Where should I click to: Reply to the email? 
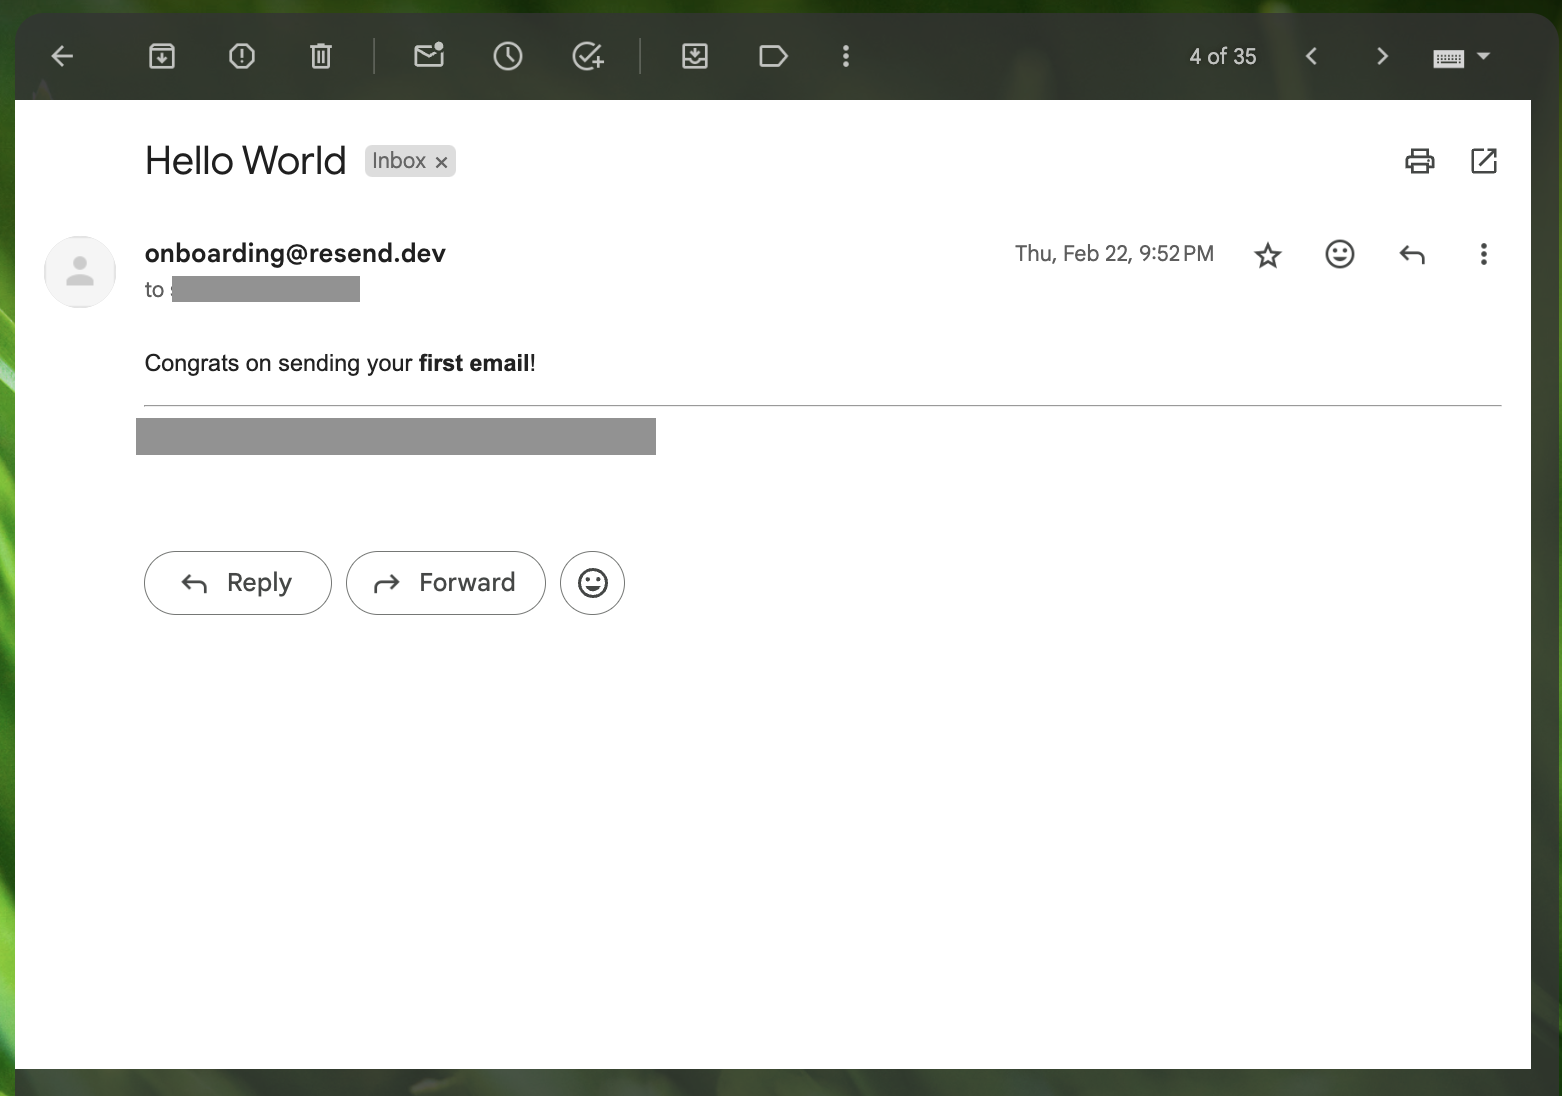pos(237,583)
